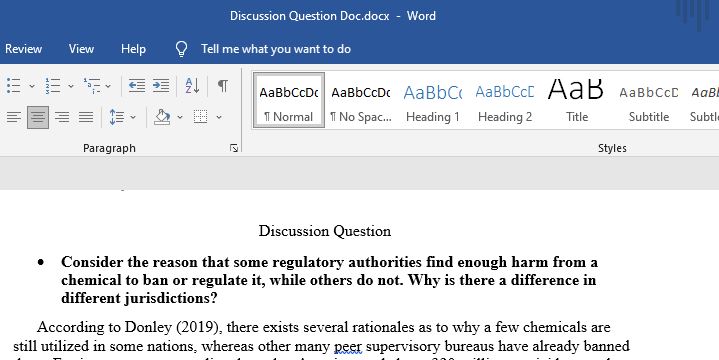Click the Tell me what you want to do box
This screenshot has height=360, width=719.
click(276, 49)
